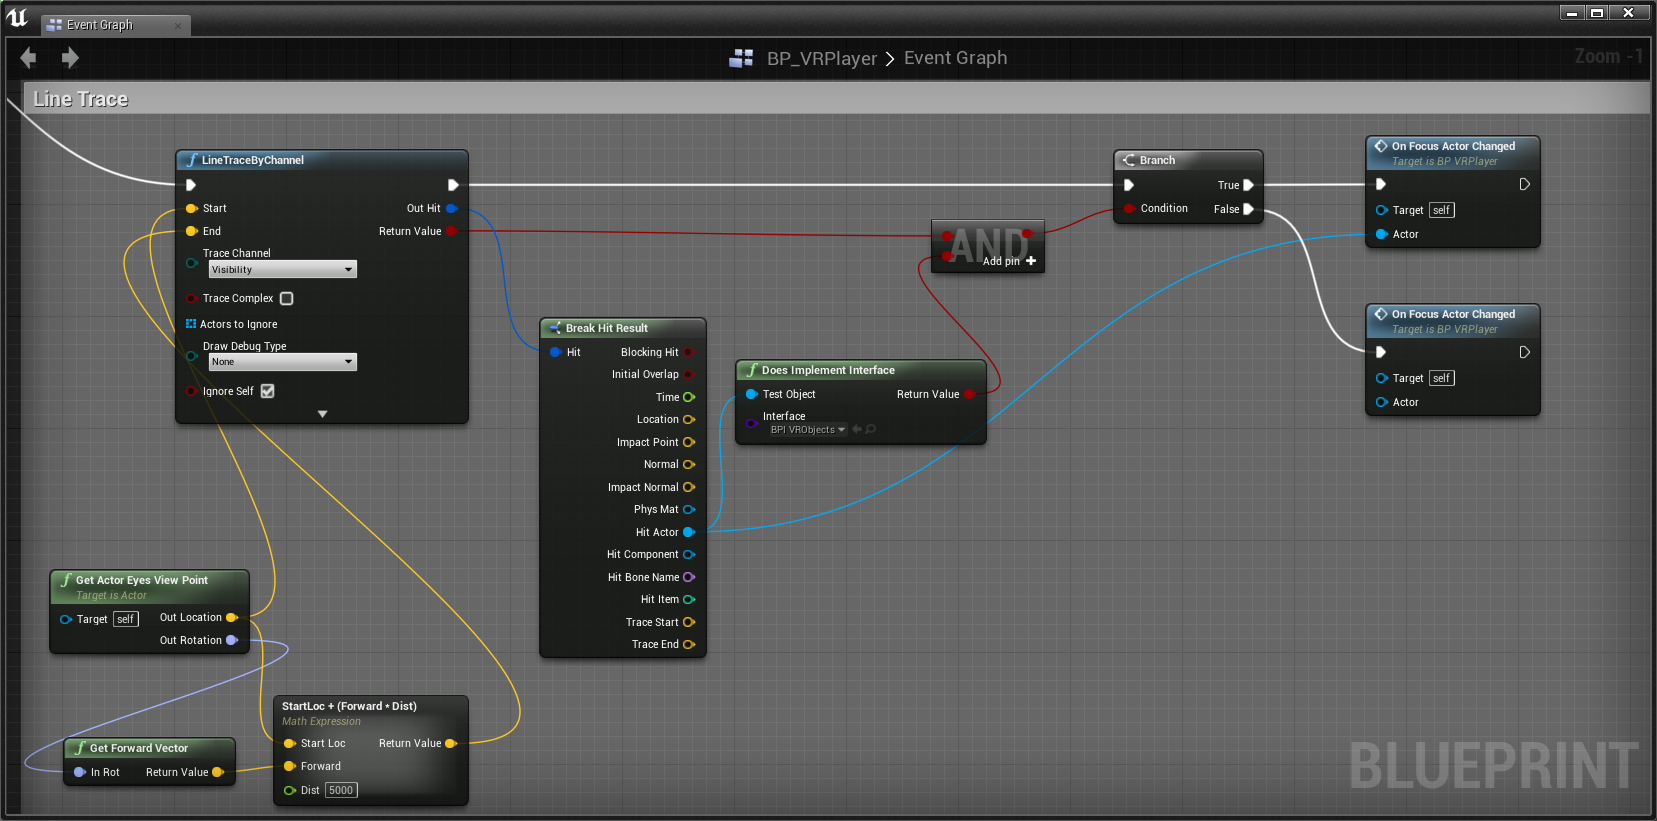Click the End pin on LineTraceByChannel
Screen dimensions: 1657x821
[x=191, y=231]
